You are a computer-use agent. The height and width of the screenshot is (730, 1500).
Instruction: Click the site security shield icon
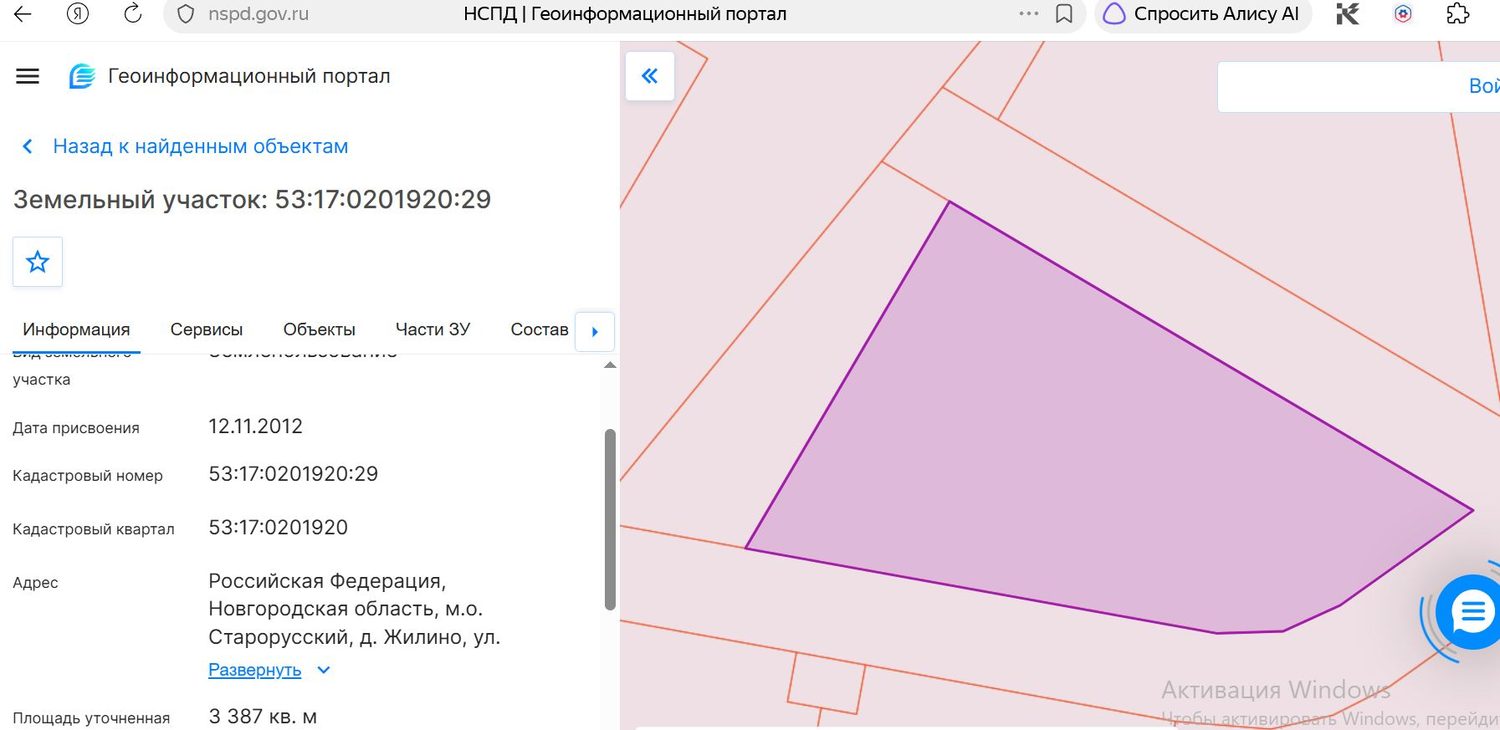tap(185, 14)
